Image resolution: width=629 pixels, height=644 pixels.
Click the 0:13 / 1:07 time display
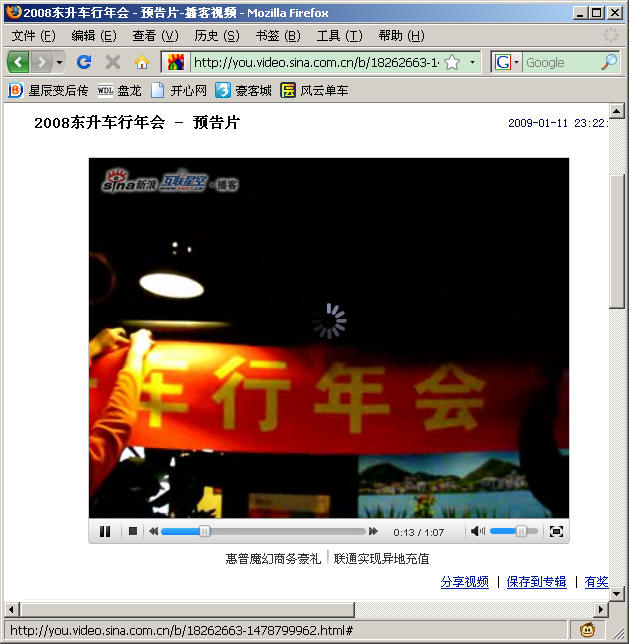click(x=418, y=532)
